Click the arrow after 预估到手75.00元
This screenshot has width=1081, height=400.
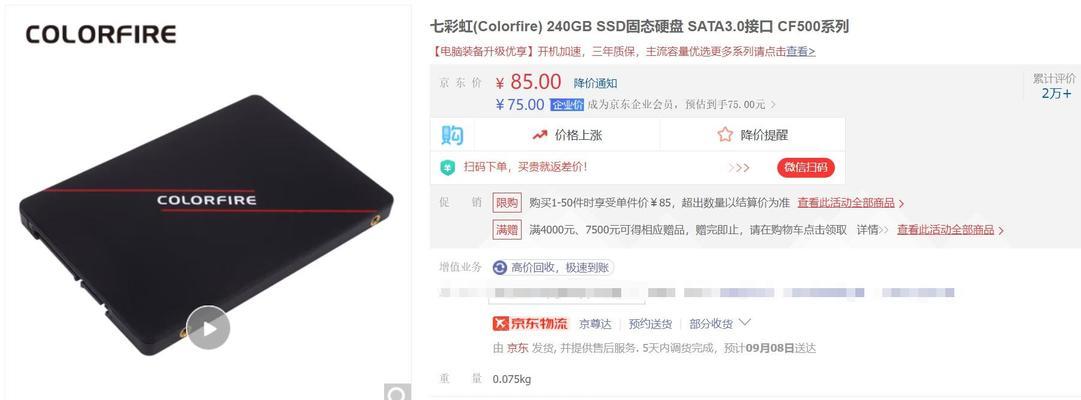click(773, 105)
